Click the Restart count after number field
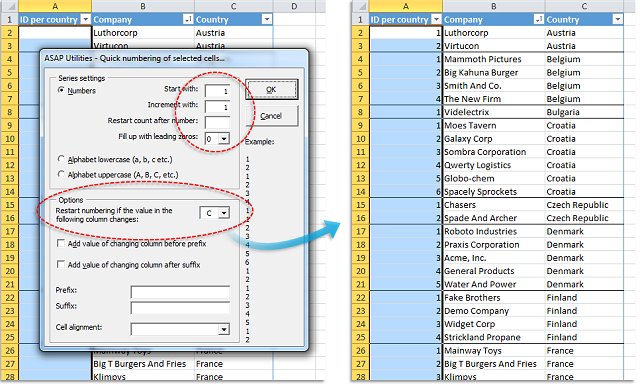Viewport: 640px width, 386px height. [217, 122]
